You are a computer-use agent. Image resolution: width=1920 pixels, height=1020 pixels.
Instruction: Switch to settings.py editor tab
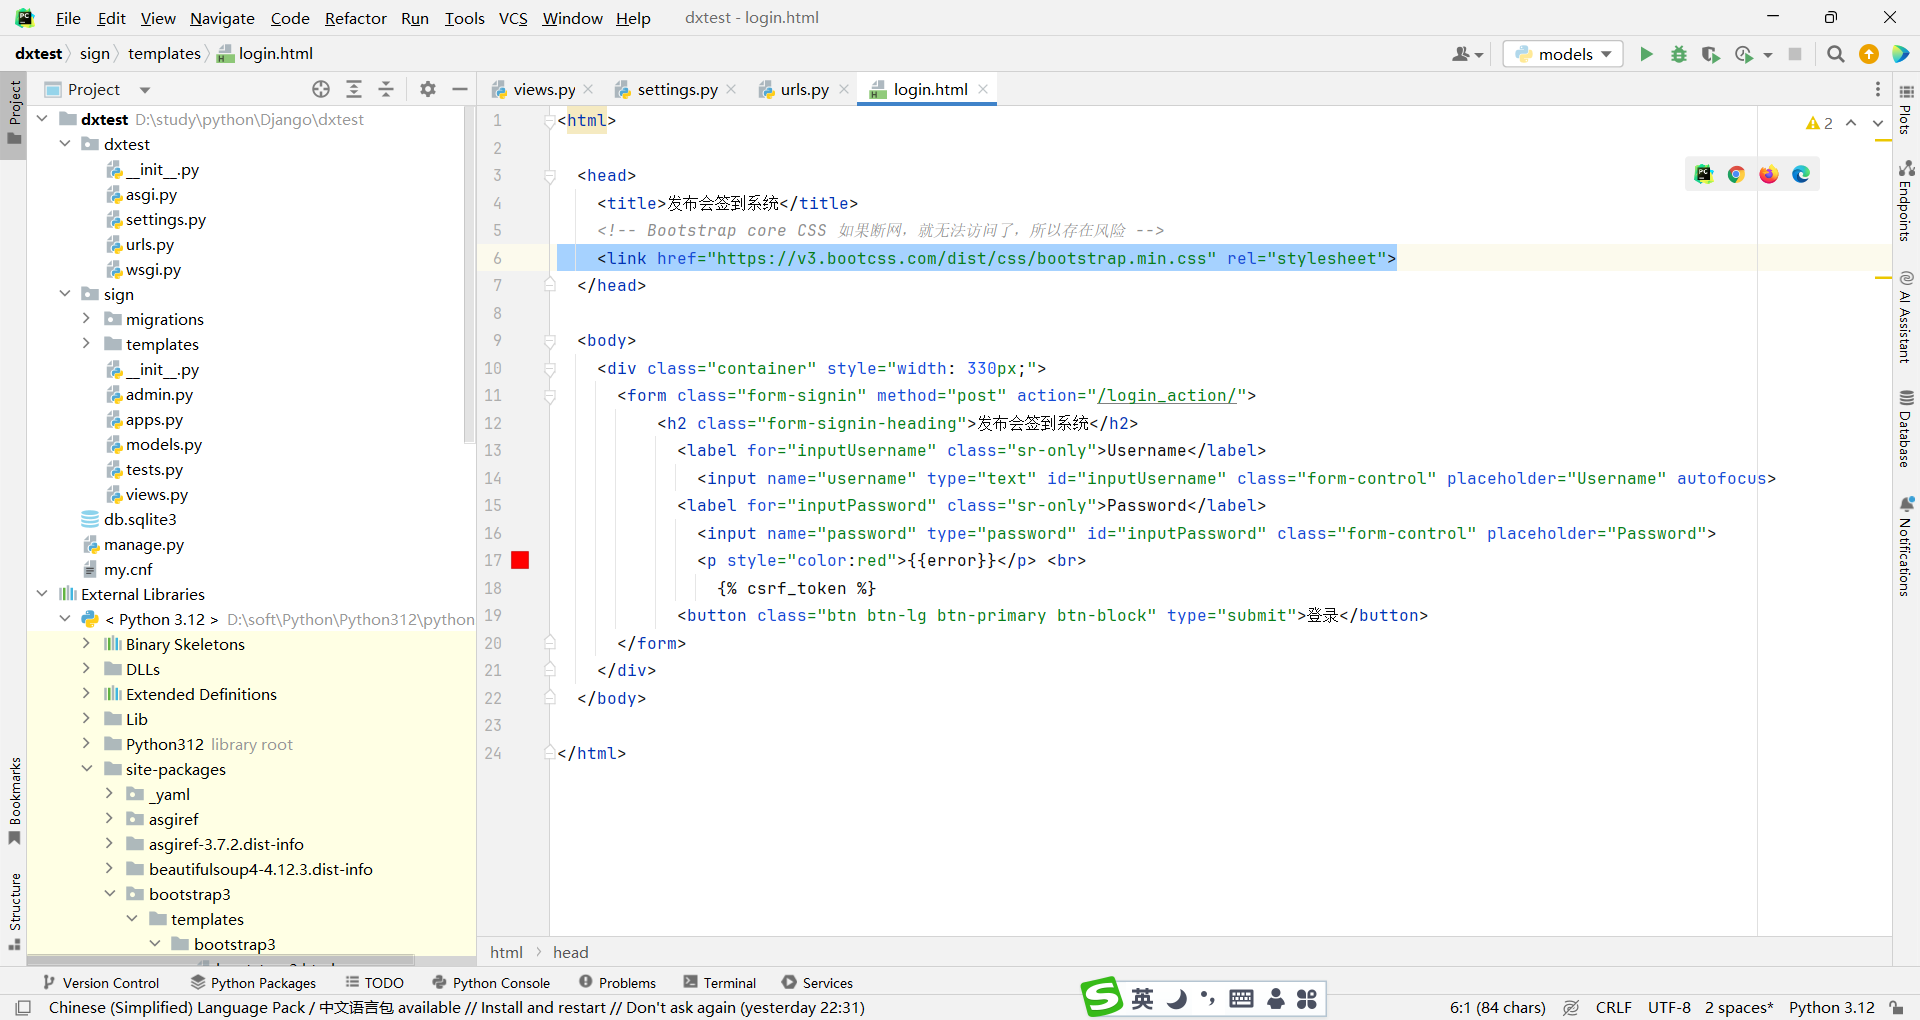click(677, 89)
